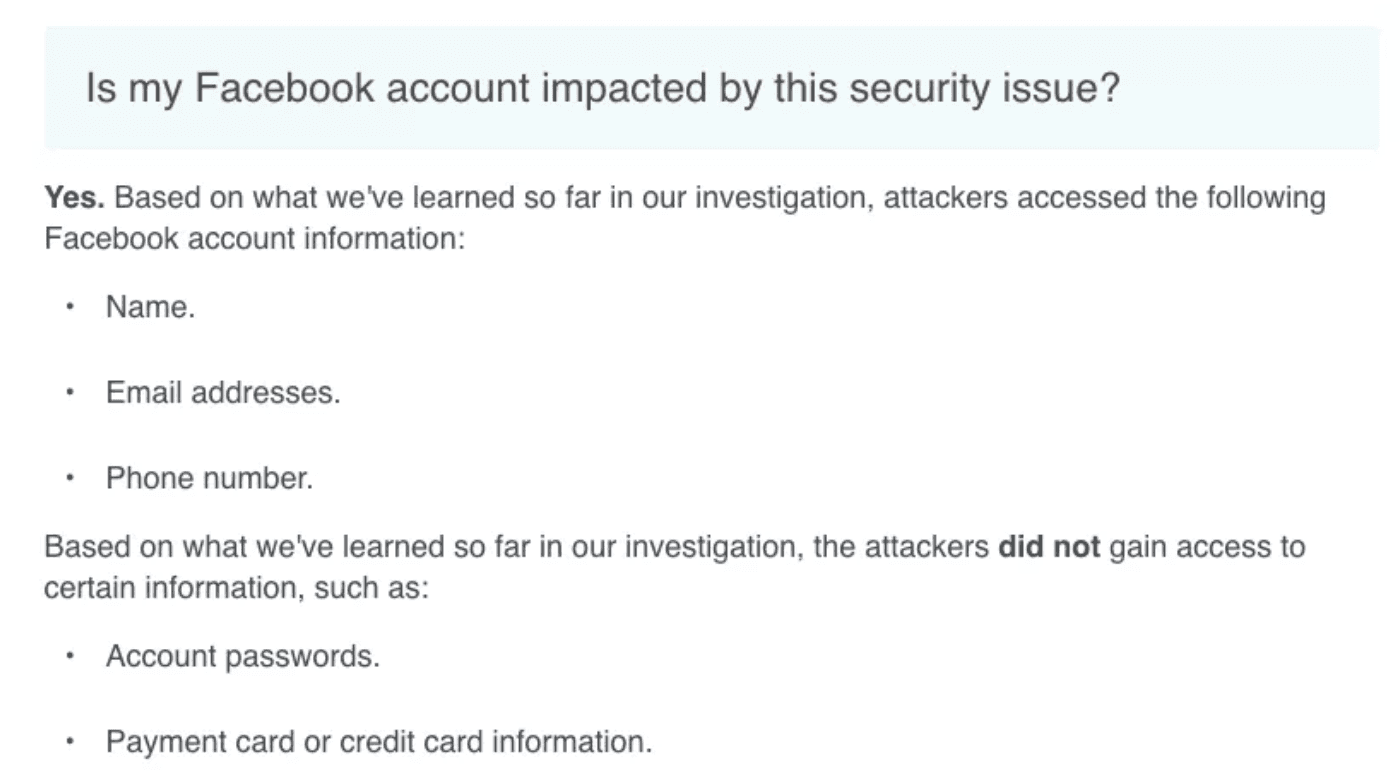Select the "Phone number." list item
This screenshot has height=780, width=1400.
pyautogui.click(x=209, y=478)
